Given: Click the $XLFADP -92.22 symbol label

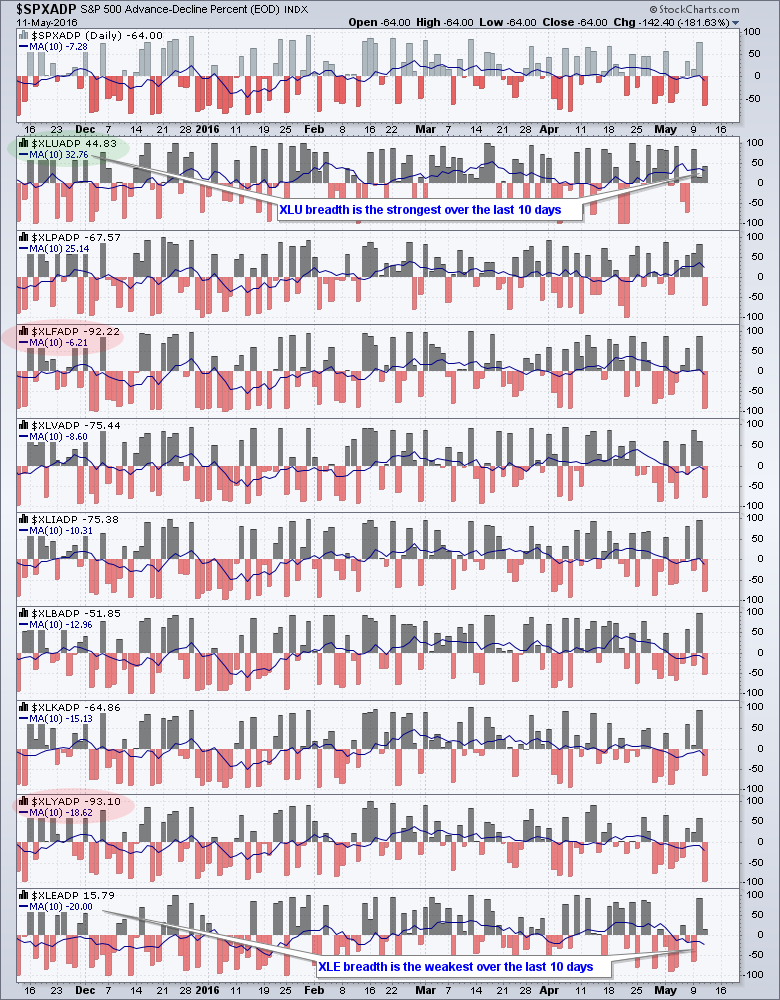Looking at the screenshot, I should pyautogui.click(x=76, y=332).
